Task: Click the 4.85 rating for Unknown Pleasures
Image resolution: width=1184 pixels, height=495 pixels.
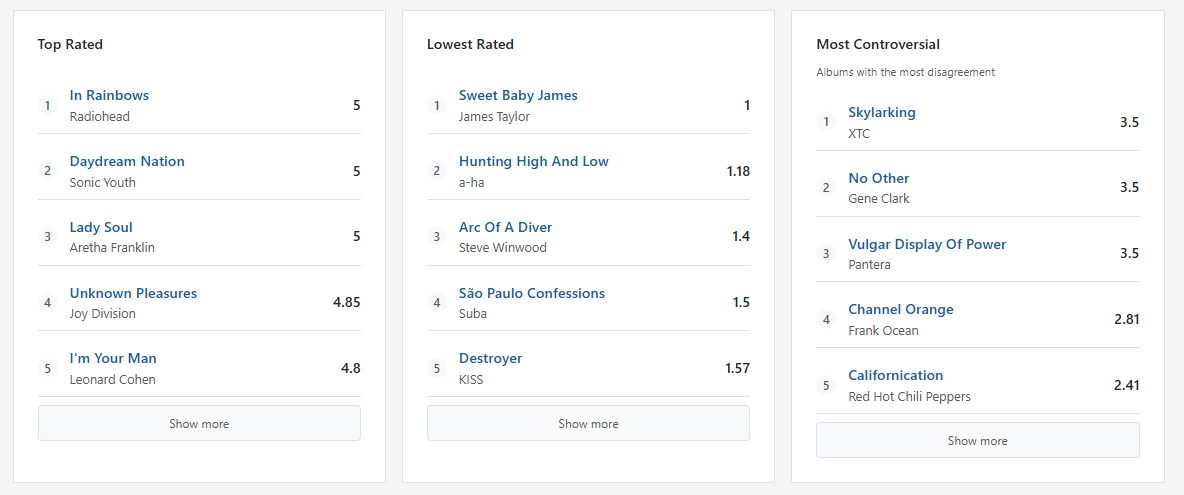Action: click(x=347, y=303)
